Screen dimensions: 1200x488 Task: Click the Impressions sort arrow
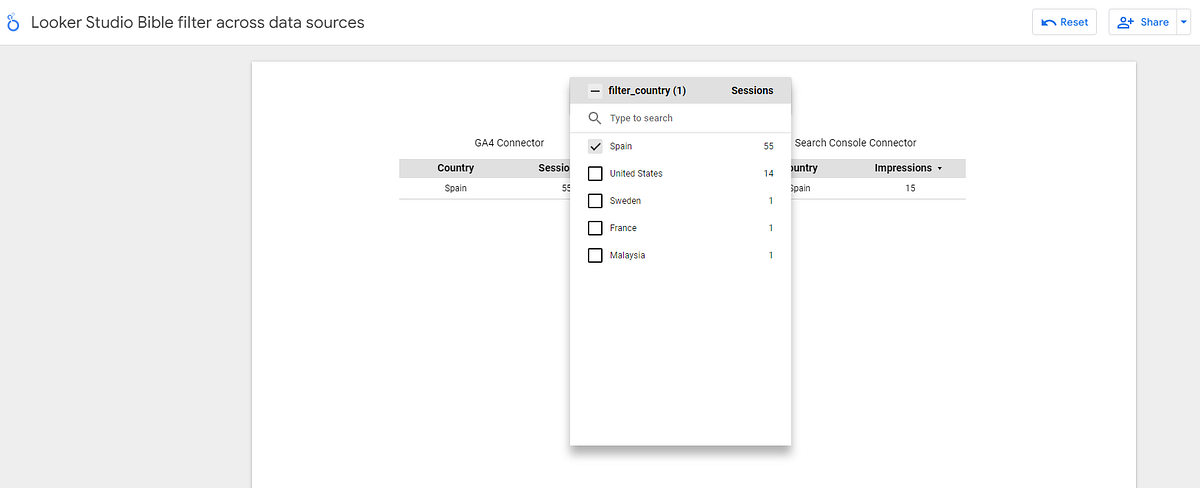(939, 169)
